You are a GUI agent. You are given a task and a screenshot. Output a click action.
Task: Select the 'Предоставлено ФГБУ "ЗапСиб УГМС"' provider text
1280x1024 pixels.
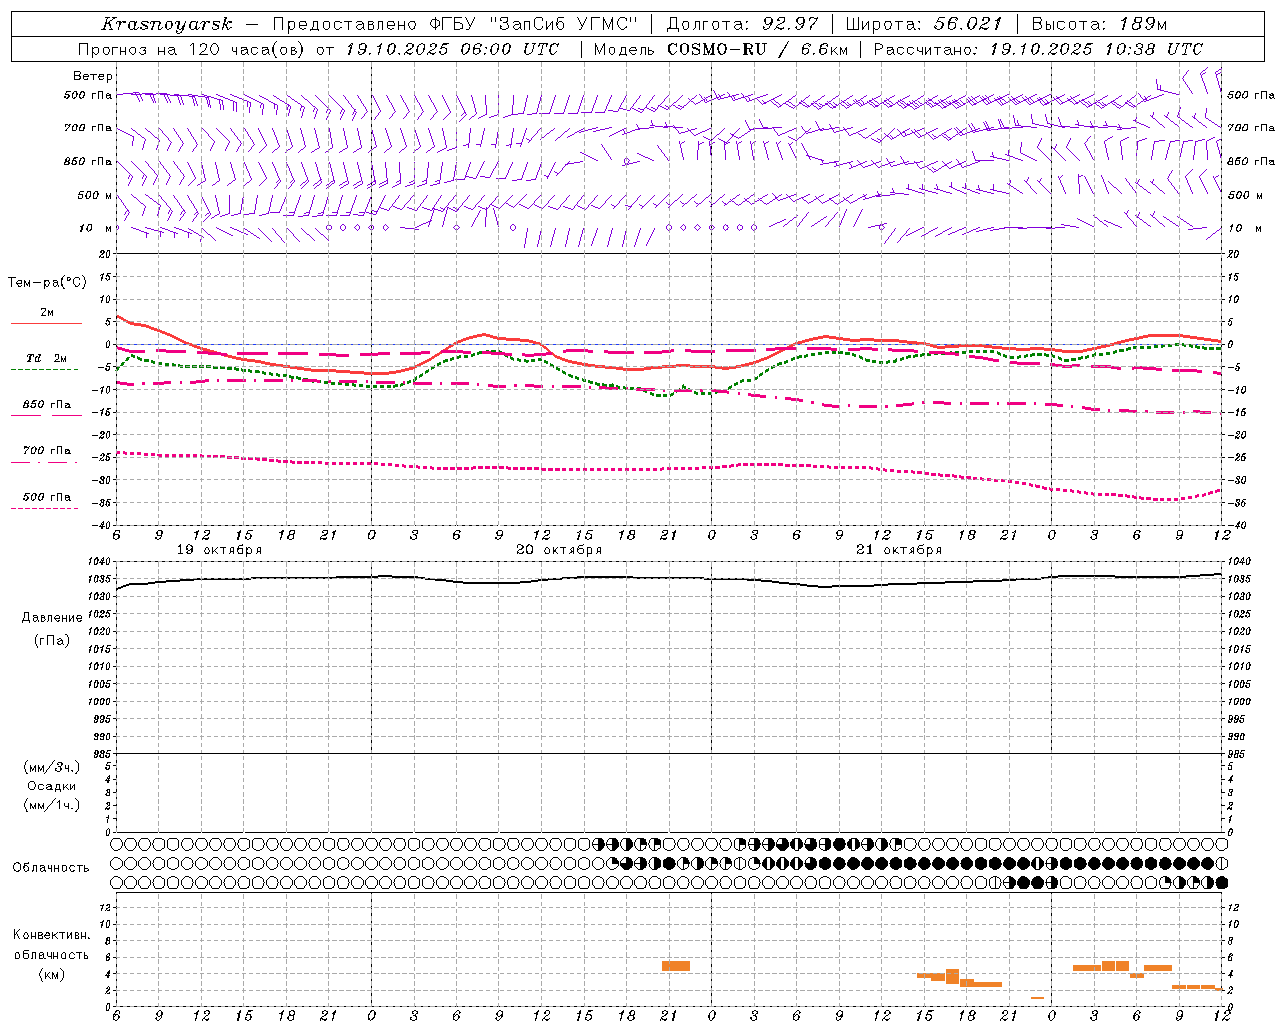tap(456, 24)
